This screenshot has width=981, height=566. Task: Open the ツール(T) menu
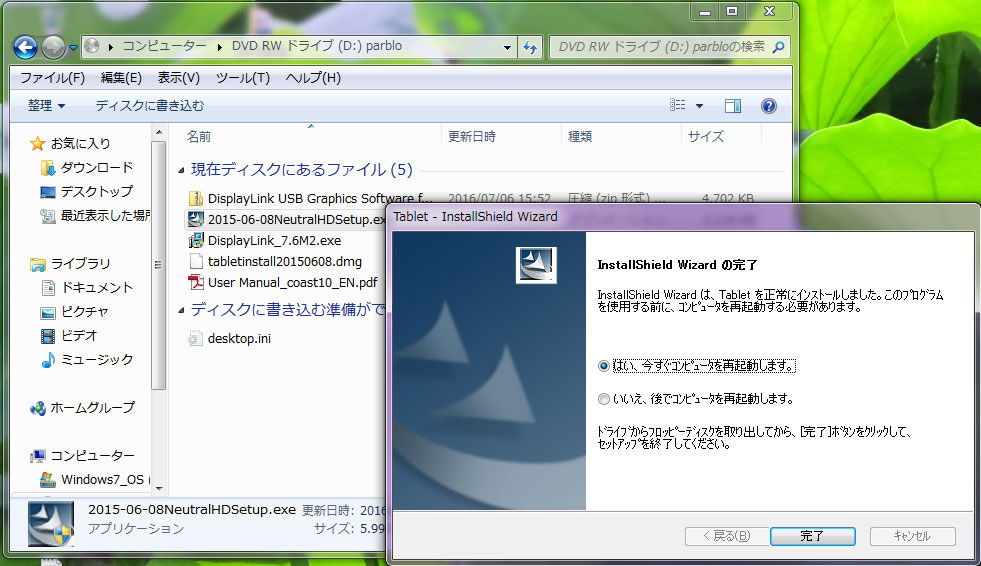coord(242,78)
